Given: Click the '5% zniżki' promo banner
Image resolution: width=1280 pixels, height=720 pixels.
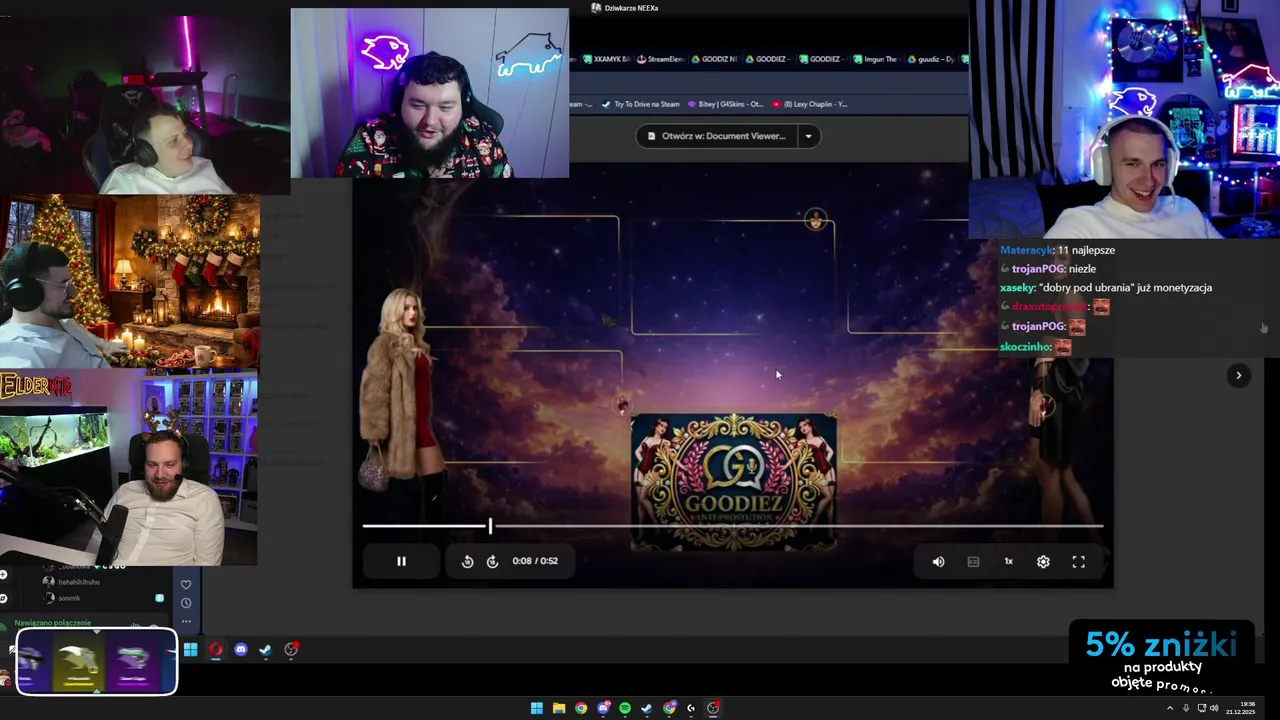Looking at the screenshot, I should (x=1161, y=657).
